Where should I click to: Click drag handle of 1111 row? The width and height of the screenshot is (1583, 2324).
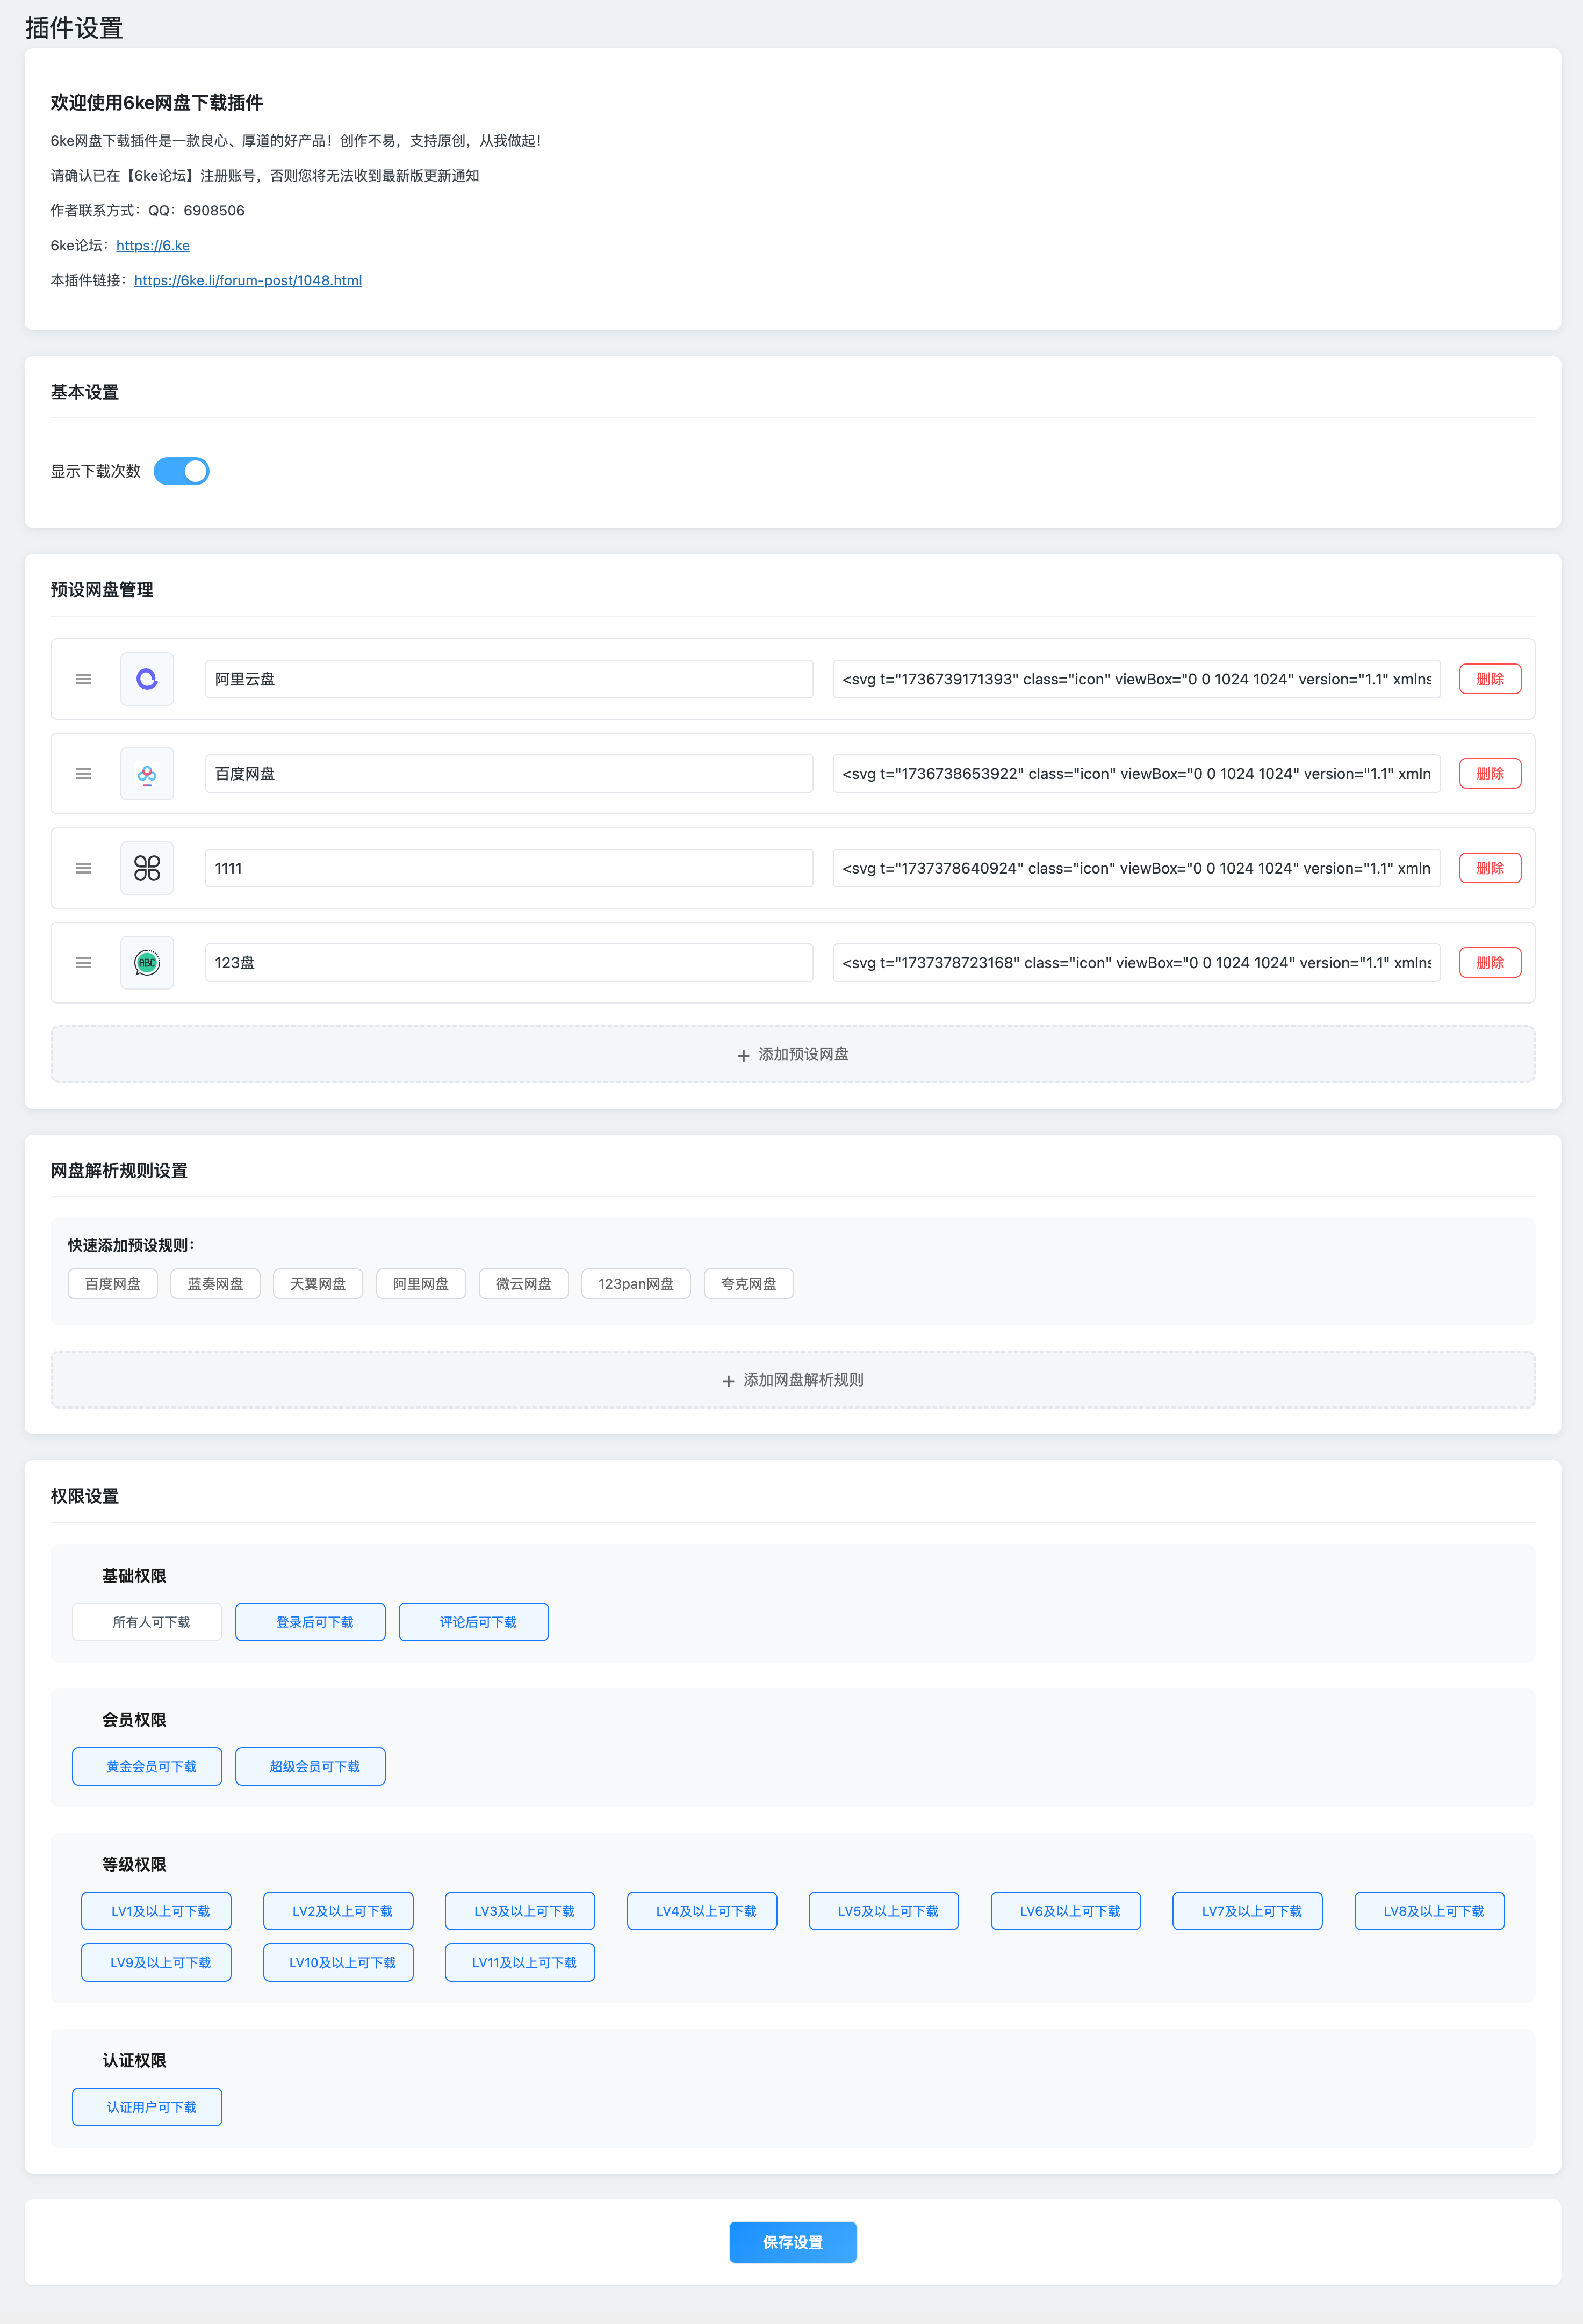tap(84, 868)
